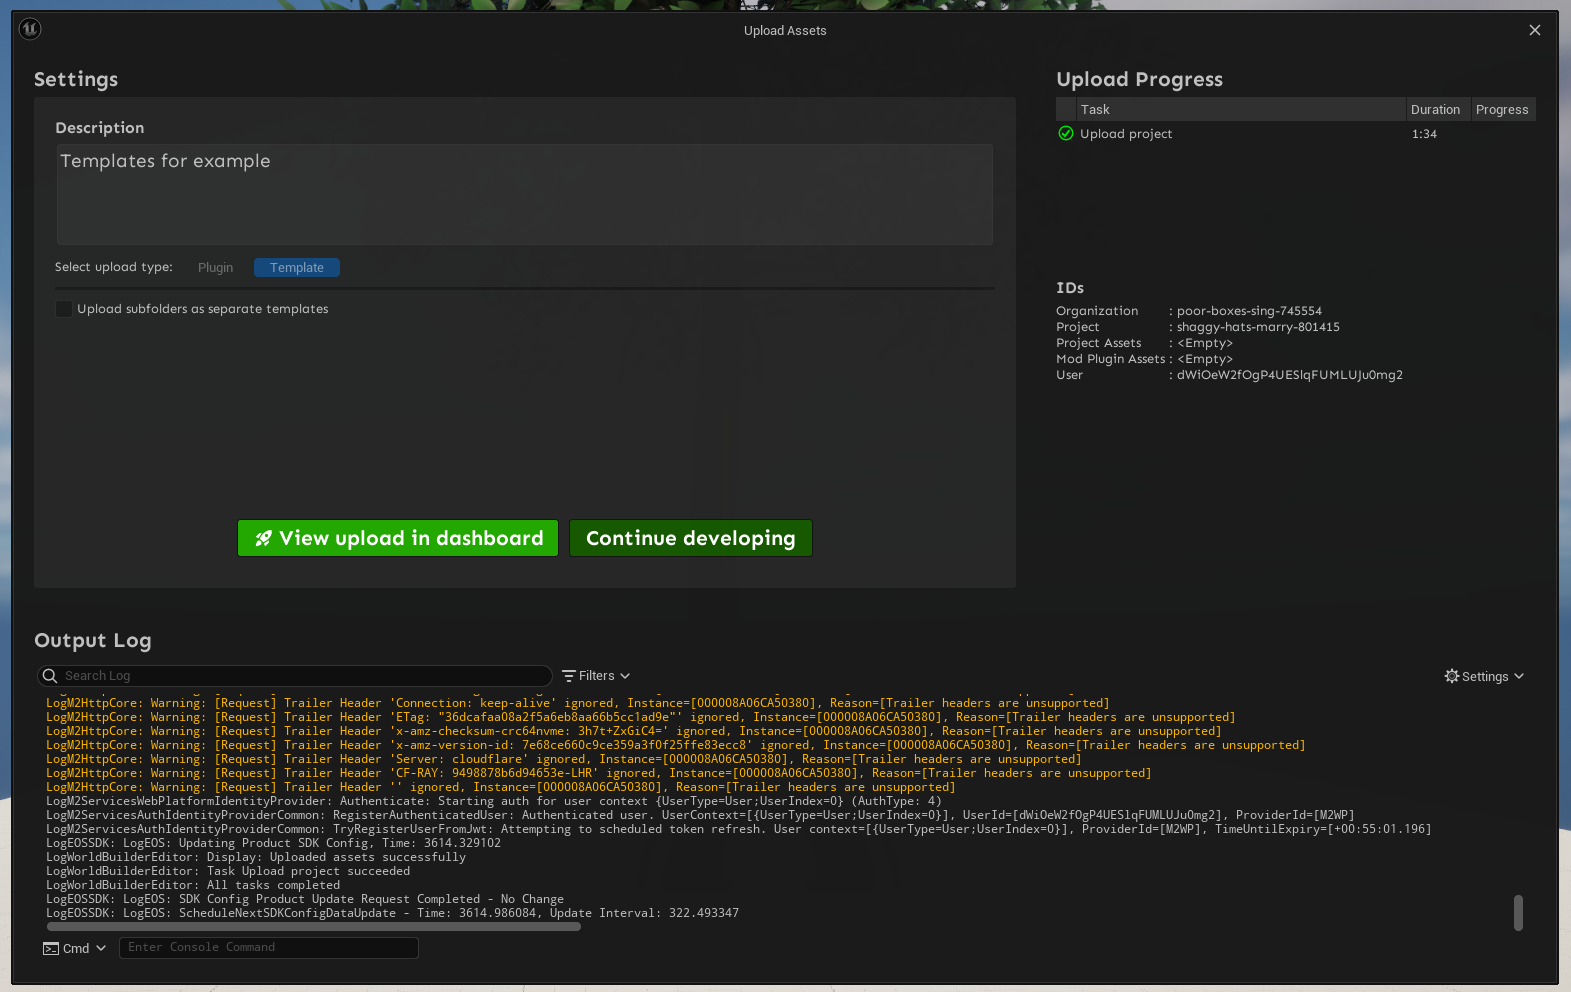Click the Filters lines icon
Image resolution: width=1571 pixels, height=992 pixels.
coord(569,676)
